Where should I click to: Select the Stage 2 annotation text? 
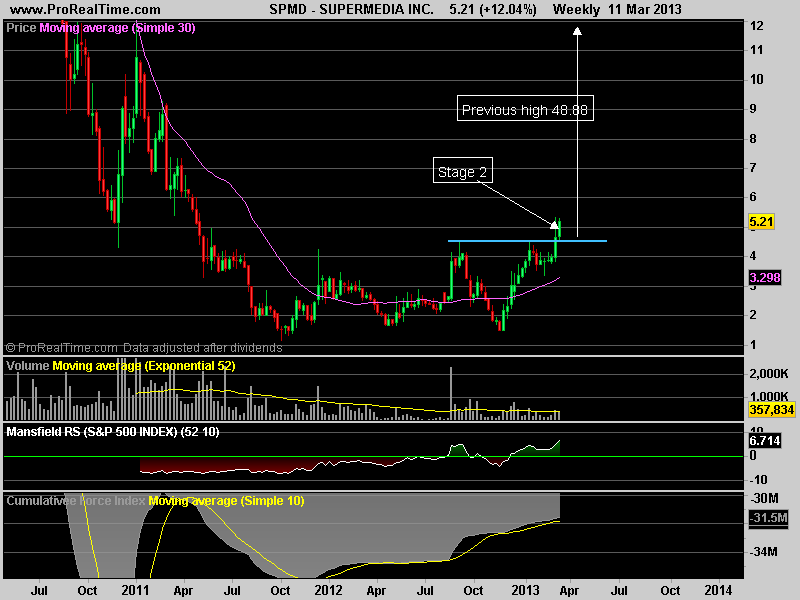(x=462, y=172)
